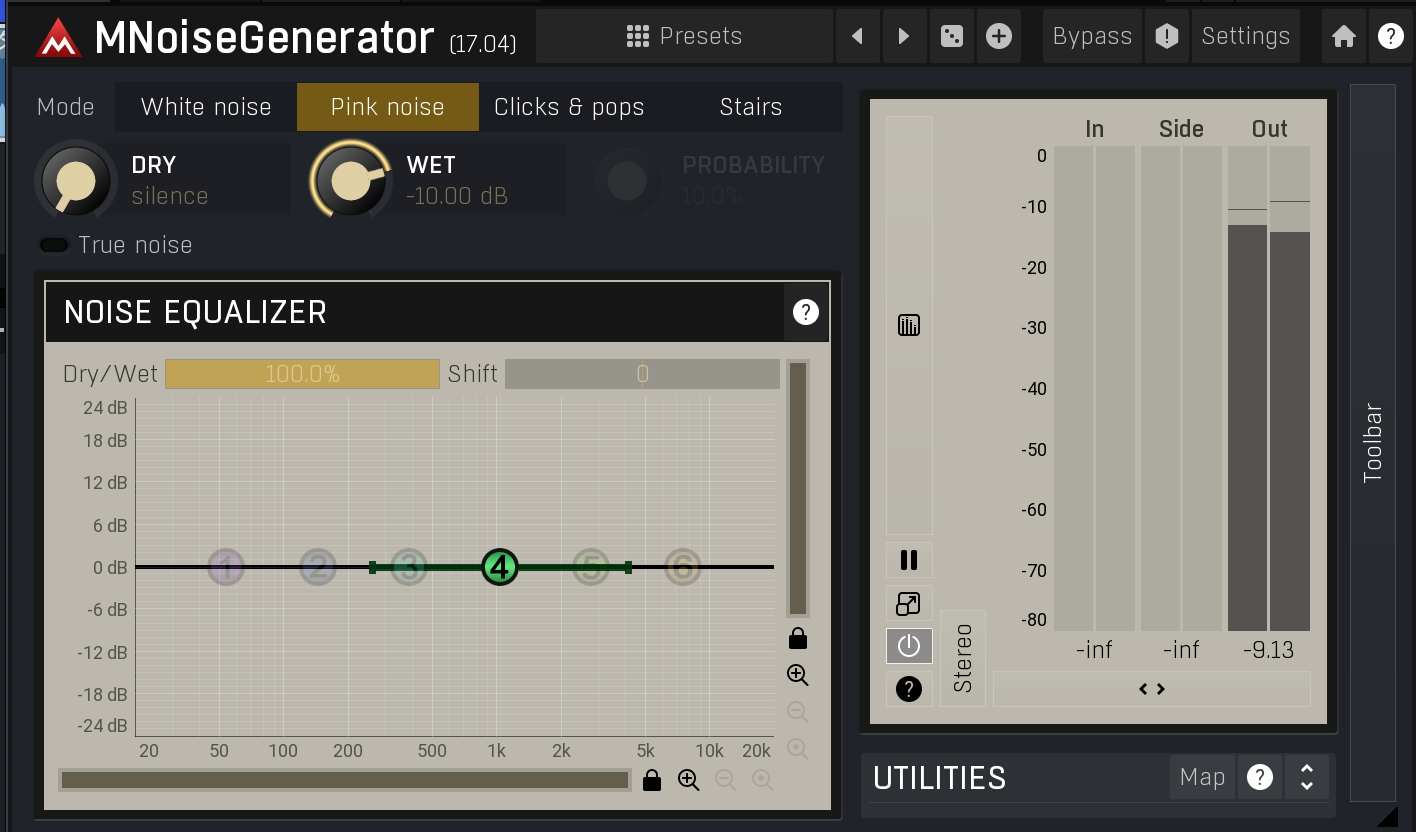Click the DRY knob
Viewport: 1416px width, 832px height.
tap(76, 181)
